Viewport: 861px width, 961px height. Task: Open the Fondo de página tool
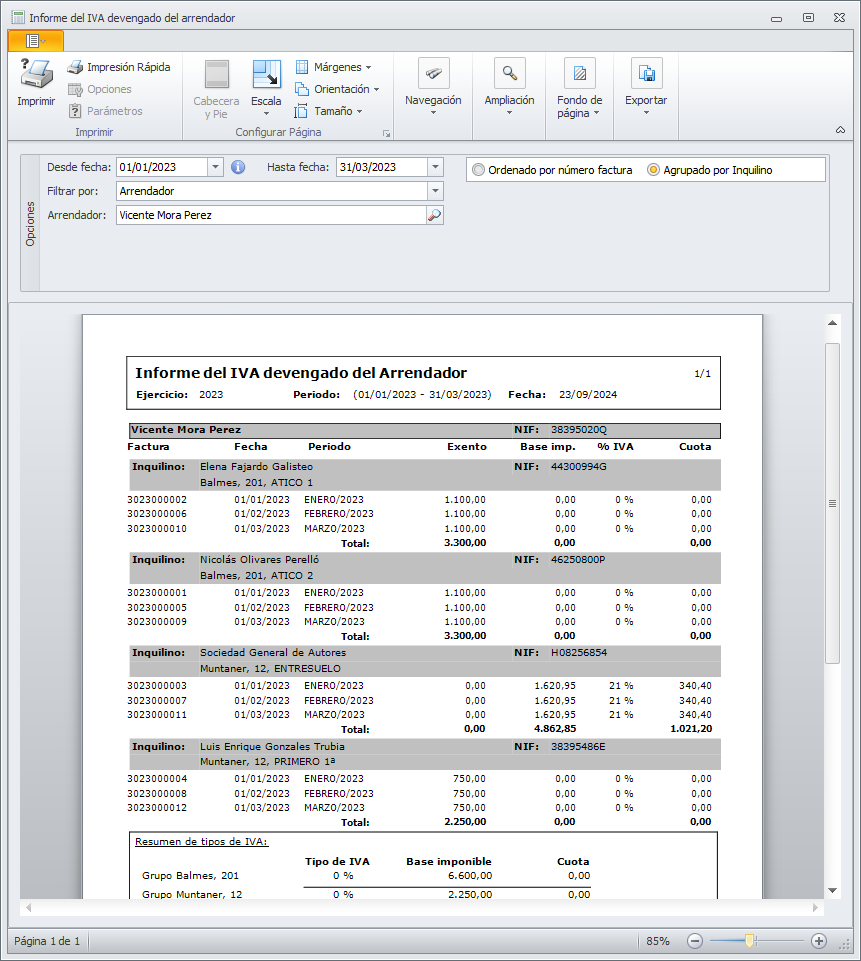coord(579,74)
